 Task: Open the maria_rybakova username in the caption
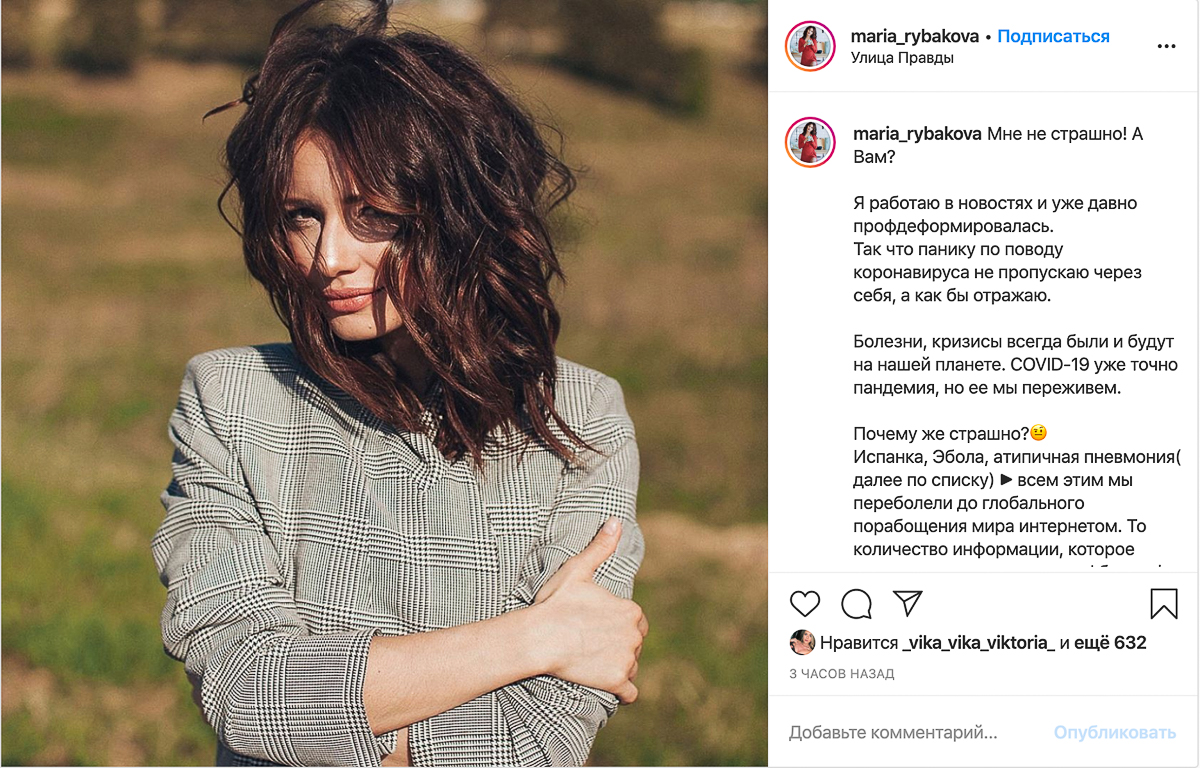click(x=918, y=134)
